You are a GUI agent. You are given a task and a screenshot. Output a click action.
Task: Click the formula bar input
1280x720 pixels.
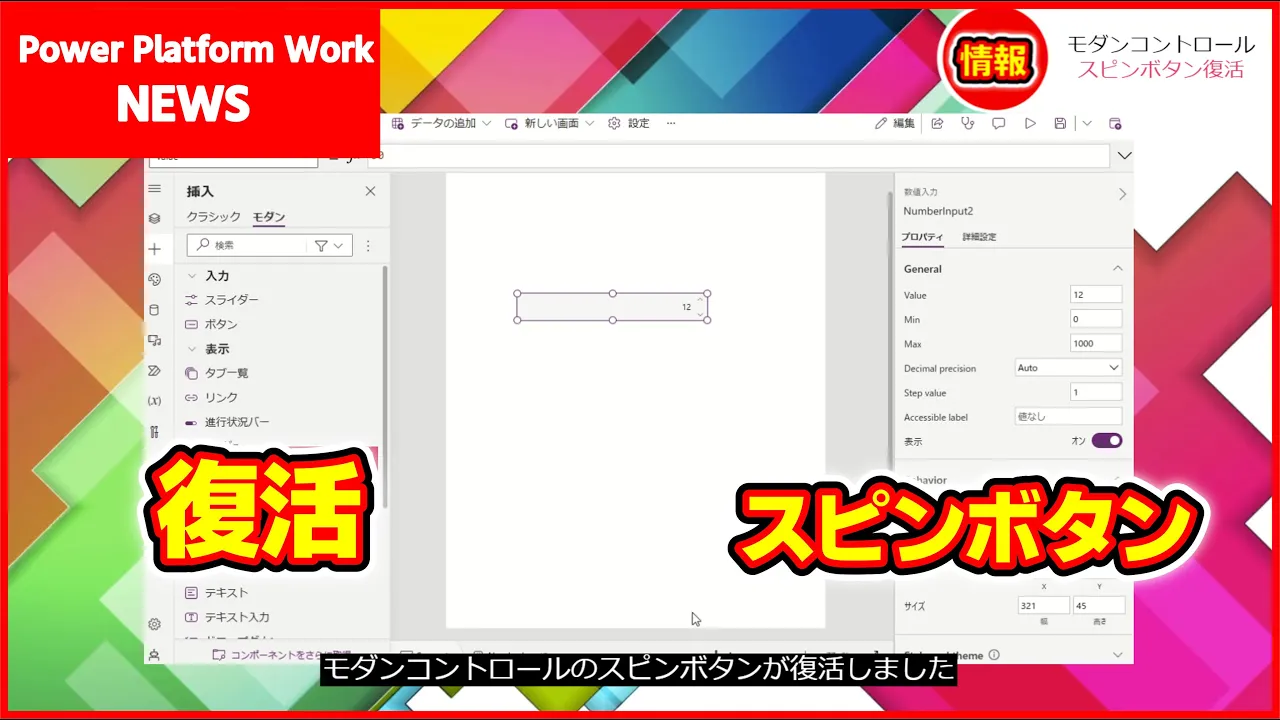pyautogui.click(x=737, y=156)
